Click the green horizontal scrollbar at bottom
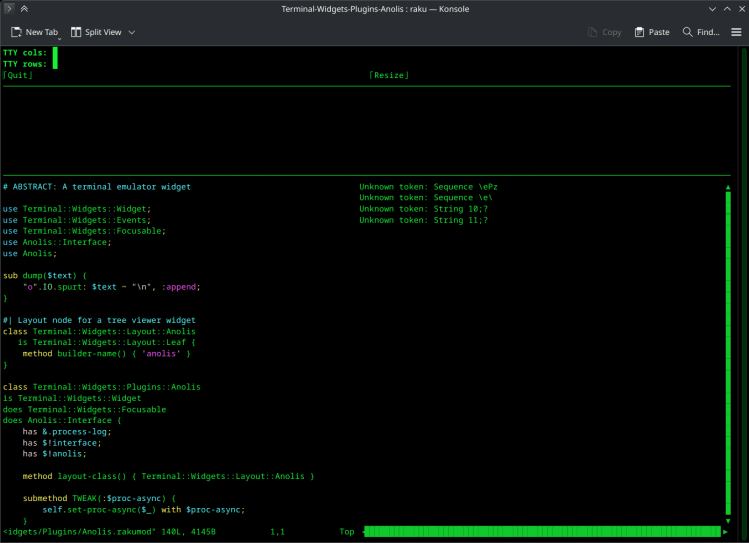The width and height of the screenshot is (749, 543). [x=542, y=532]
